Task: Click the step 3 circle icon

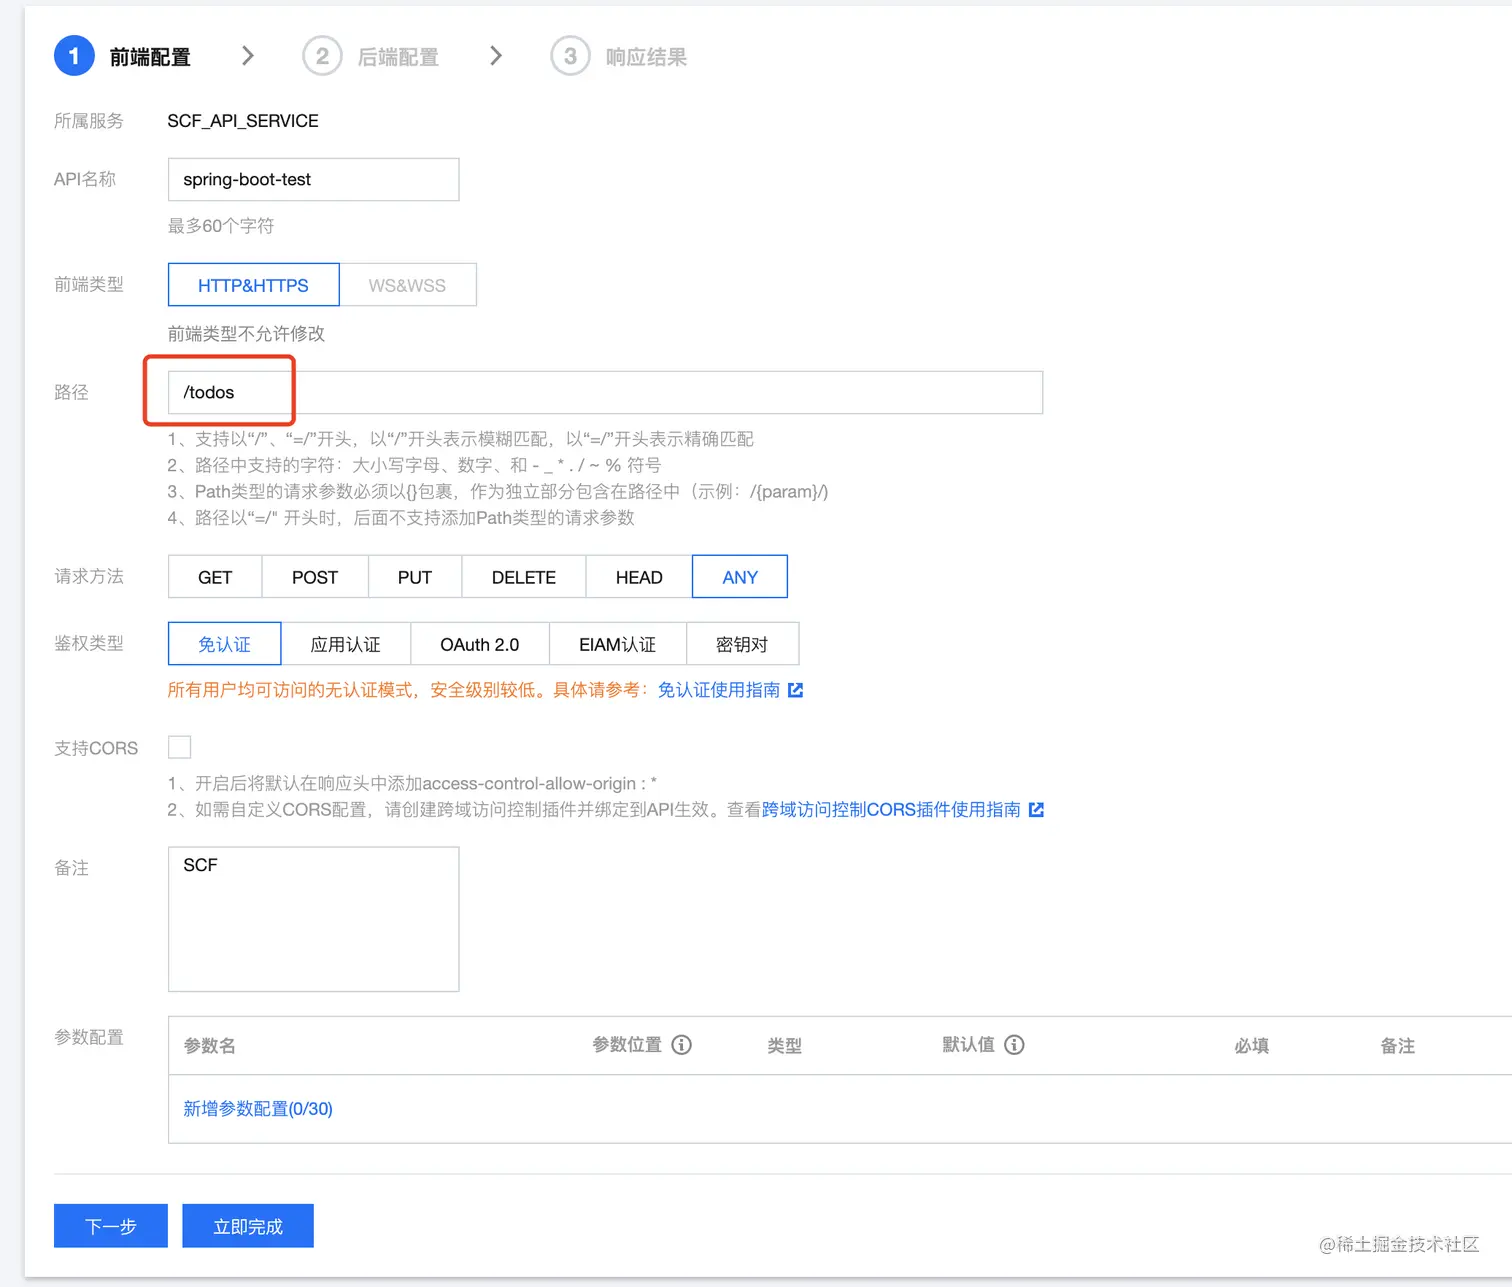Action: [x=570, y=56]
